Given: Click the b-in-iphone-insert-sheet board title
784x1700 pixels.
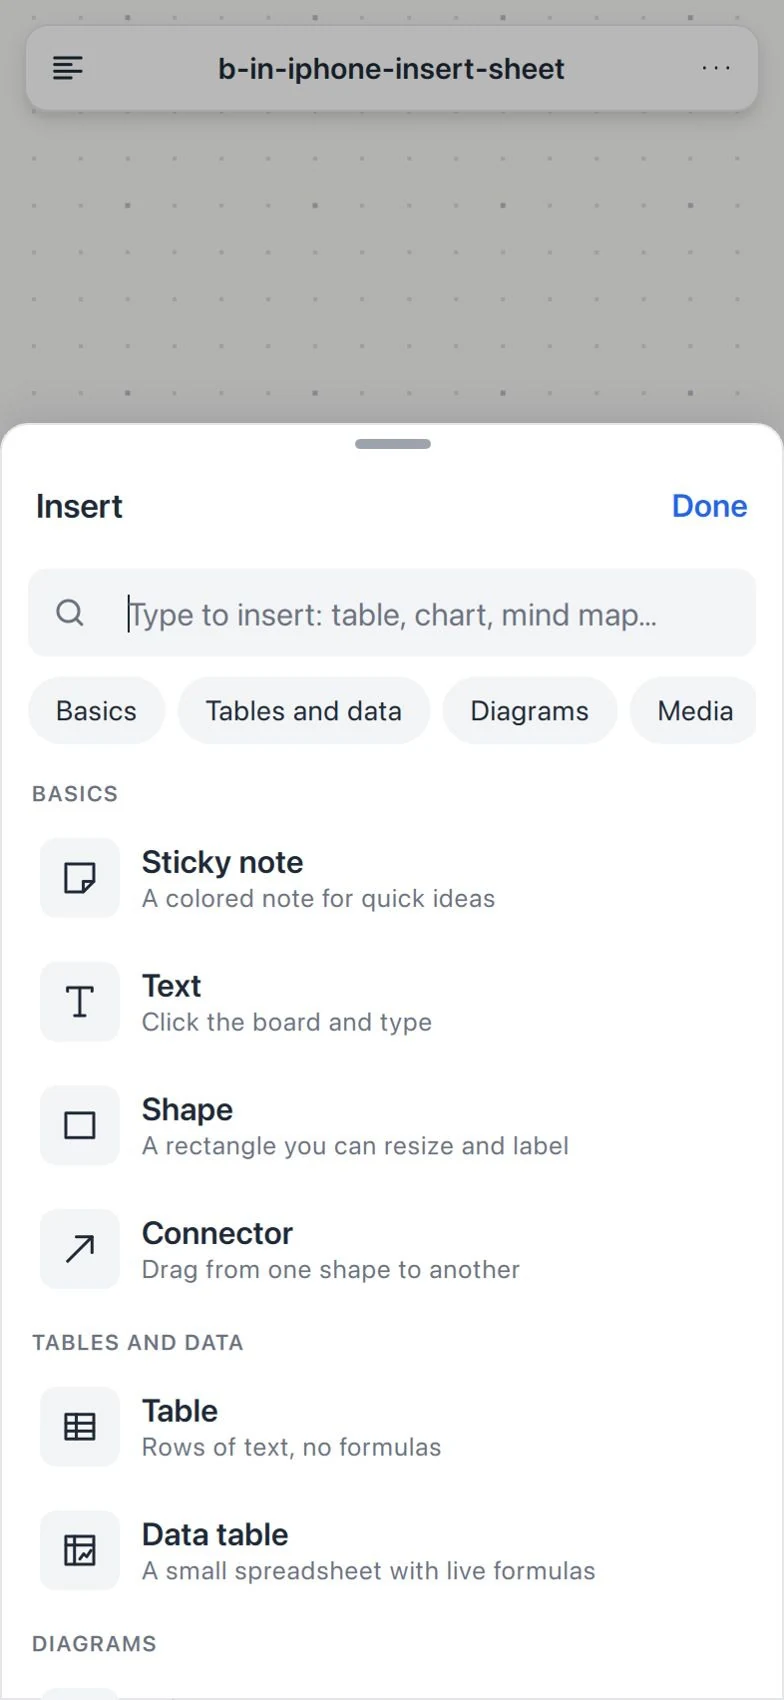Looking at the screenshot, I should coord(392,69).
